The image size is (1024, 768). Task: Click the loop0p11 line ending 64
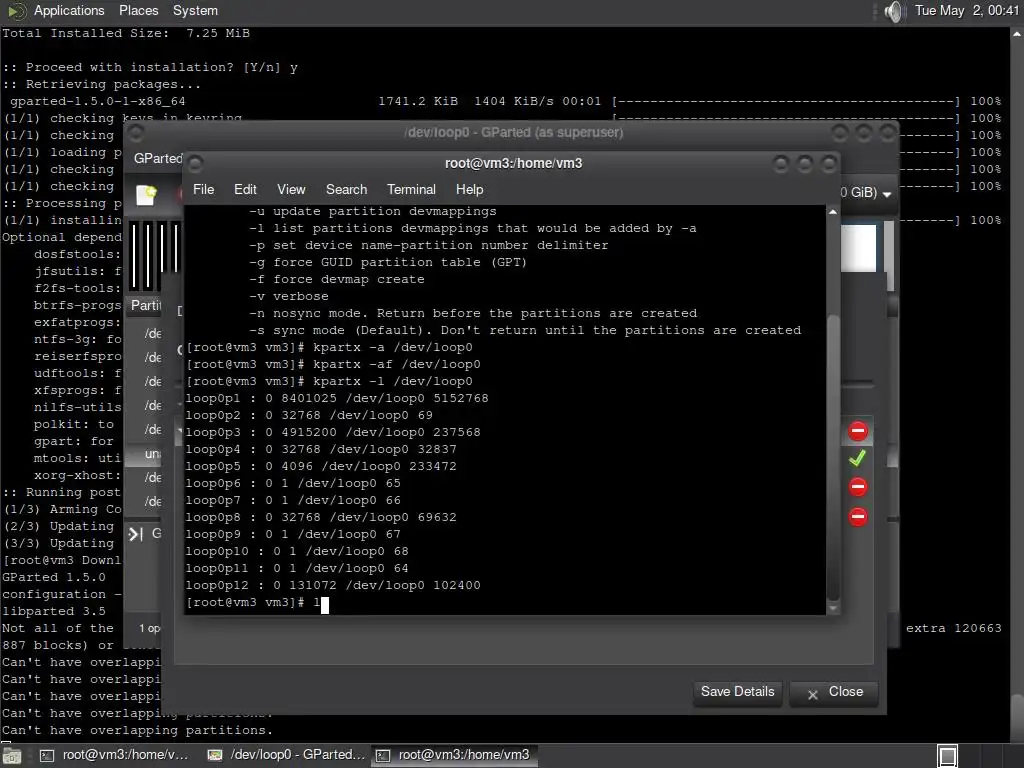point(297,568)
